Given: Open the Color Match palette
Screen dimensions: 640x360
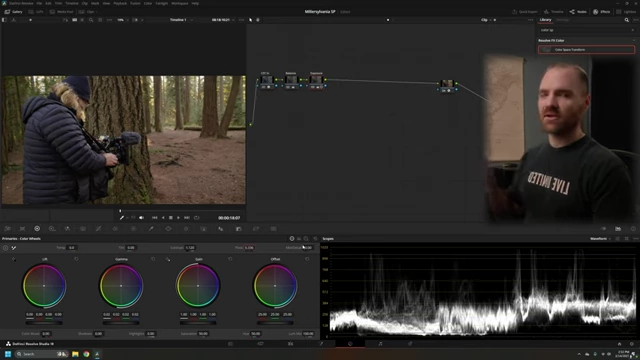Looking at the screenshot, I should (x=22, y=229).
